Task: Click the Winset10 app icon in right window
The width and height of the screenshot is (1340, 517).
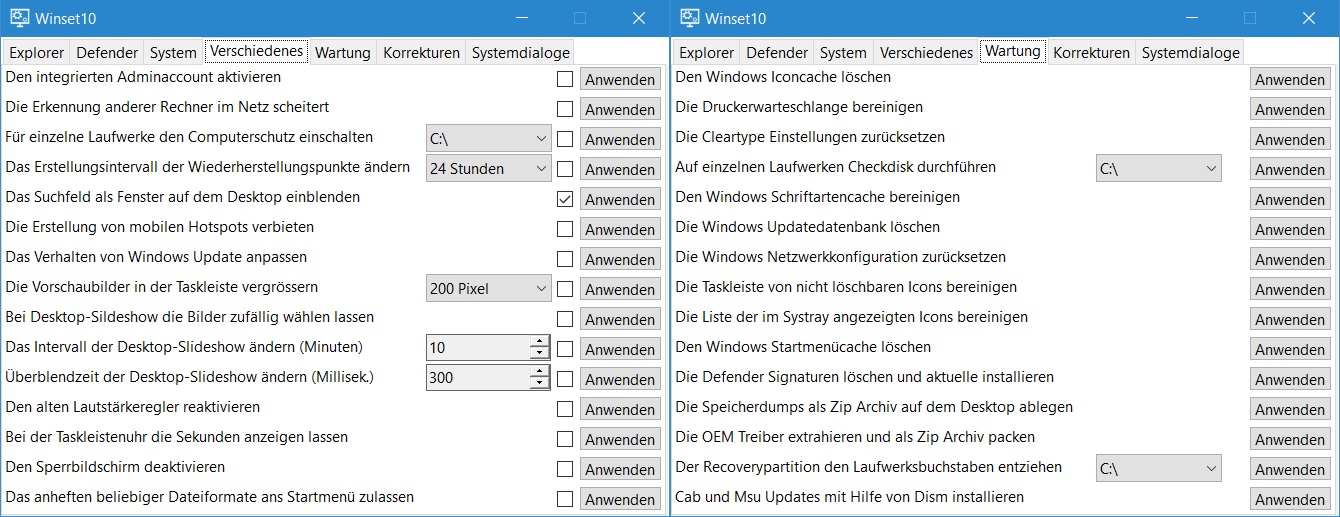Action: [688, 18]
